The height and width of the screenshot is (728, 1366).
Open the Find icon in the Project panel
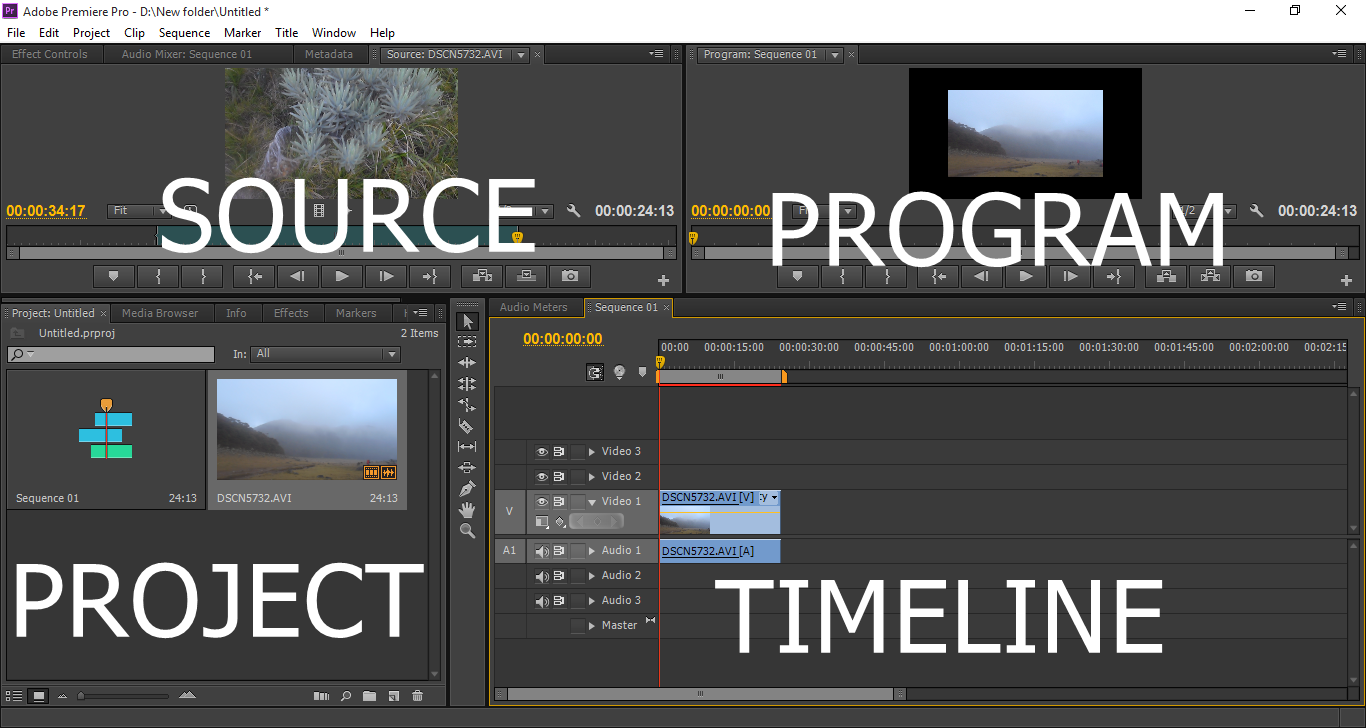[x=345, y=696]
